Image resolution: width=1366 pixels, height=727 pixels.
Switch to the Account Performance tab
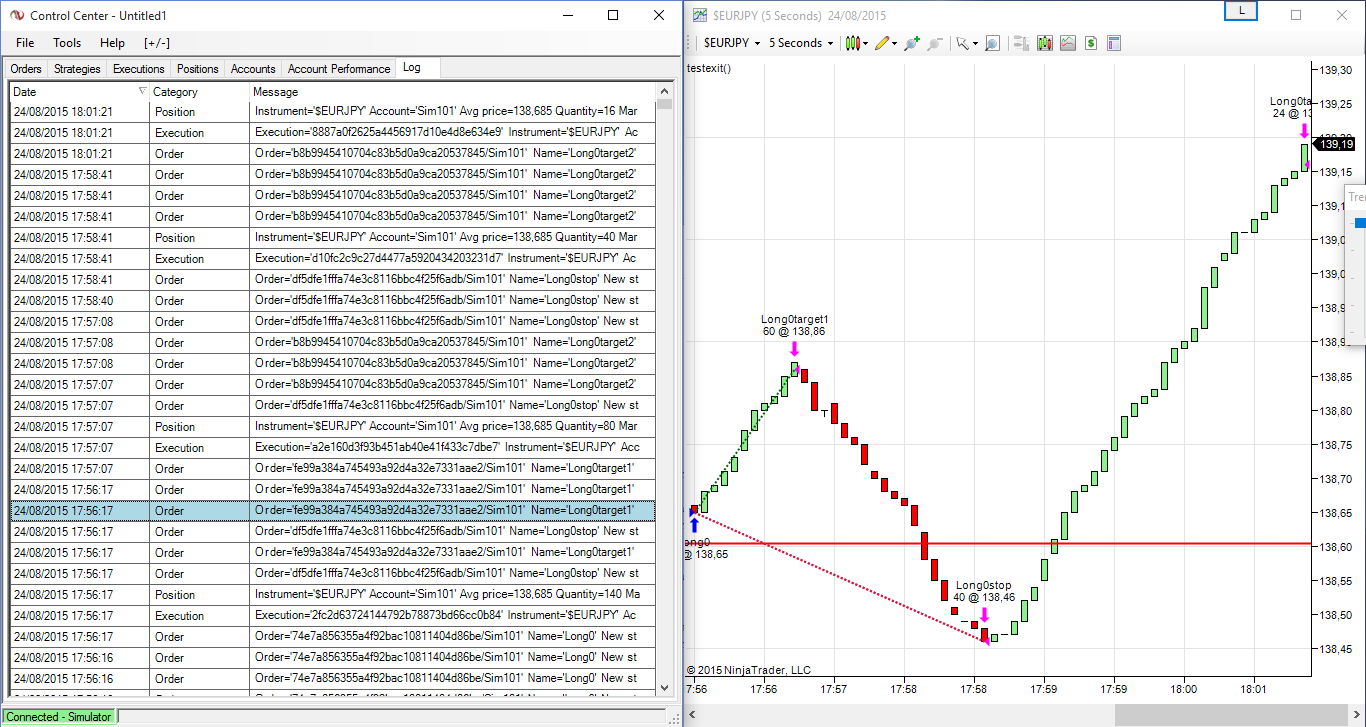pyautogui.click(x=339, y=69)
